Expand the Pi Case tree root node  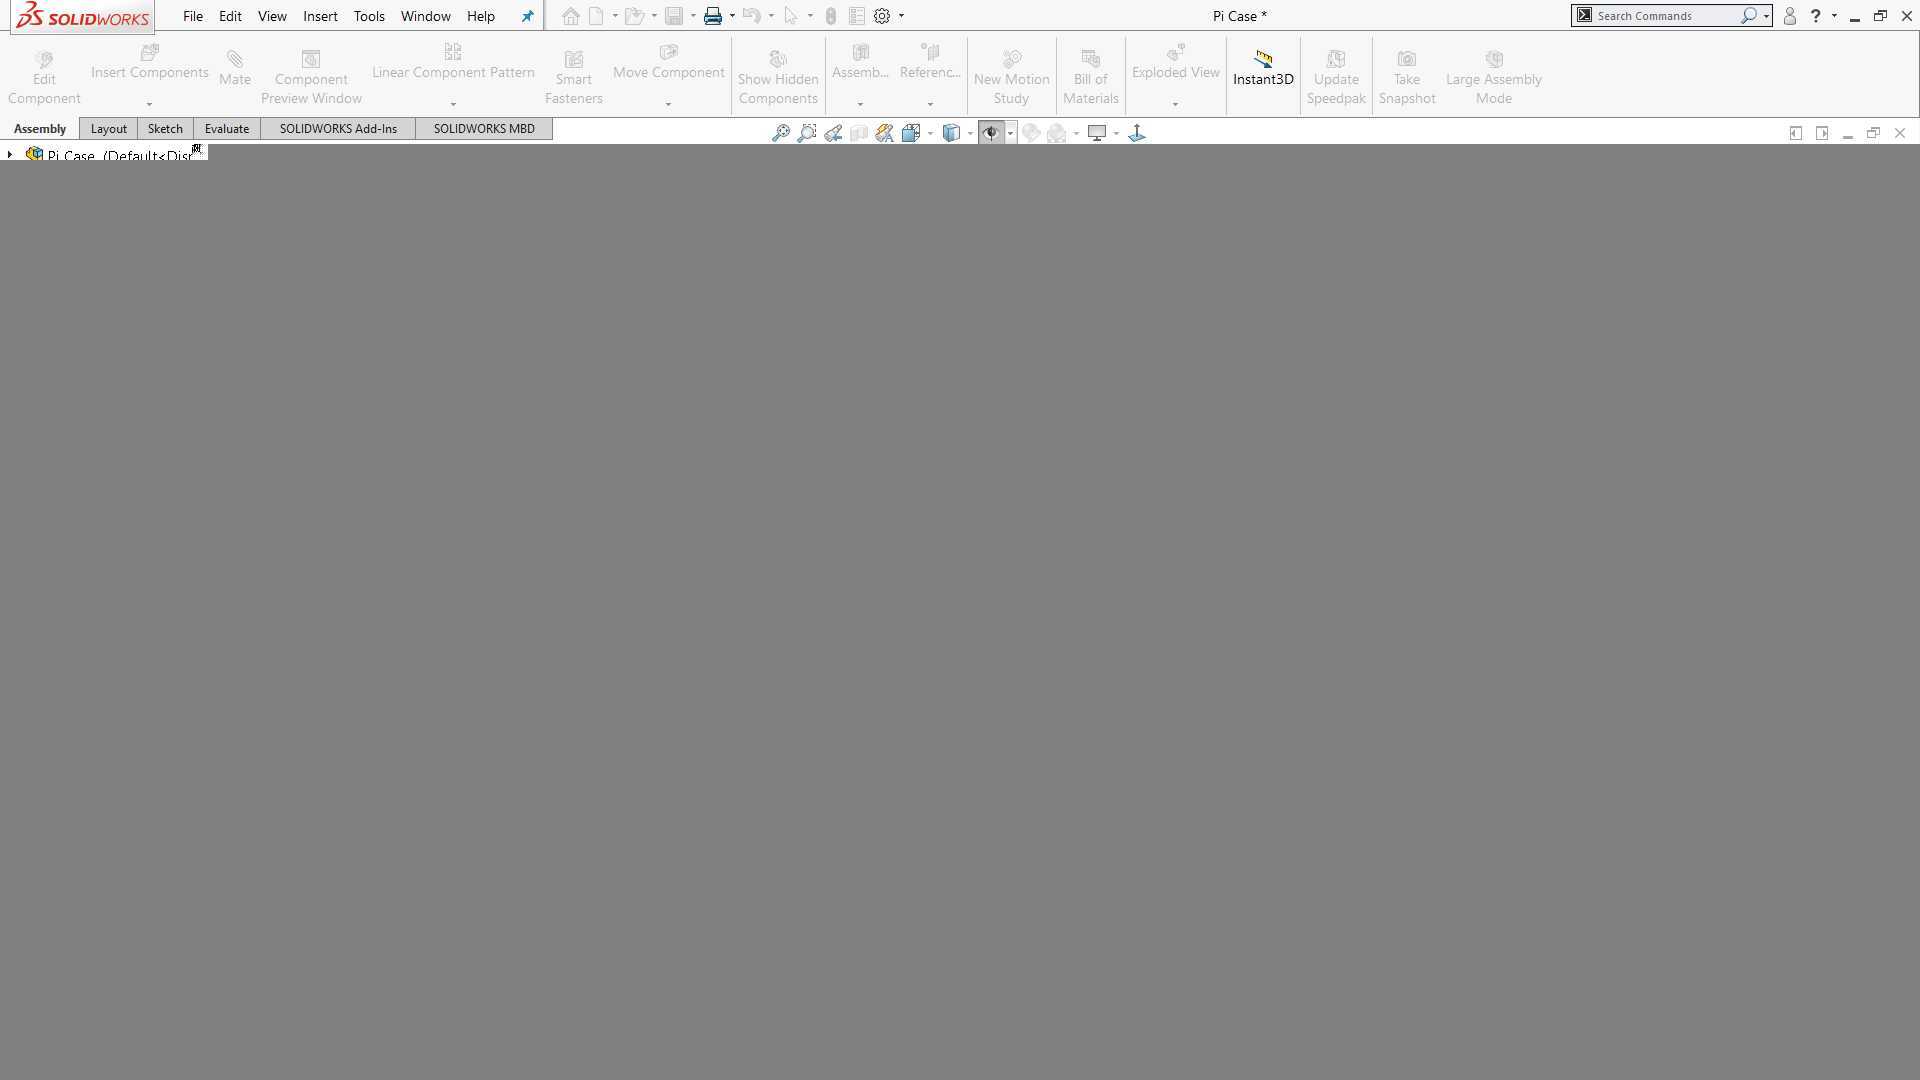pos(10,155)
